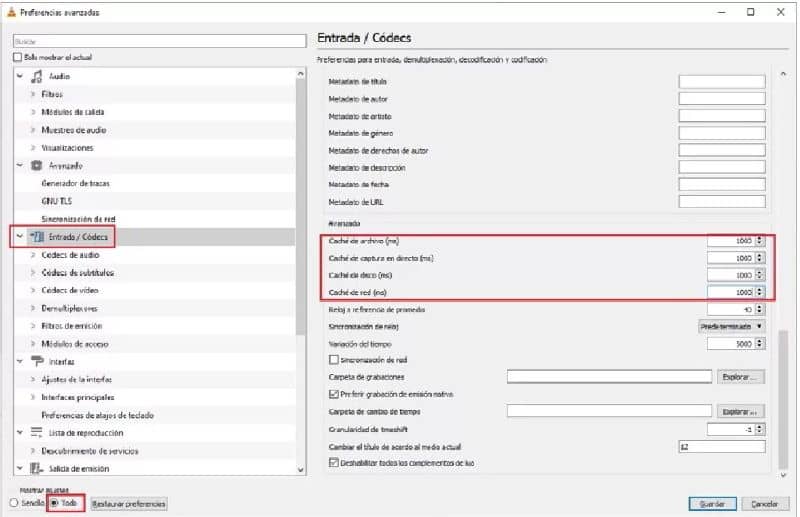Select Módulos de salida tree item
800x517 pixels.
tap(73, 112)
